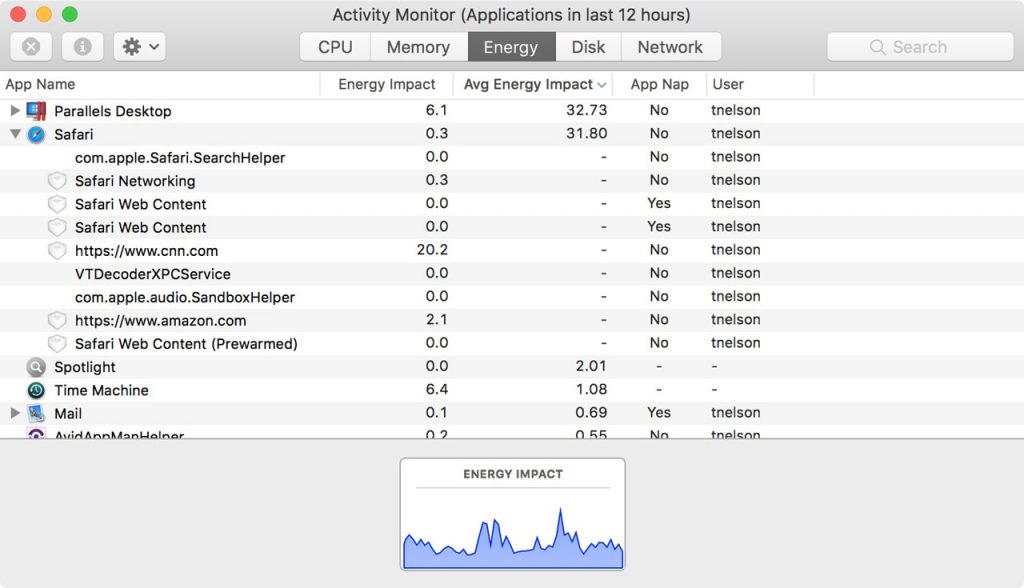This screenshot has width=1024, height=588.
Task: Click the User column header
Action: pos(760,84)
